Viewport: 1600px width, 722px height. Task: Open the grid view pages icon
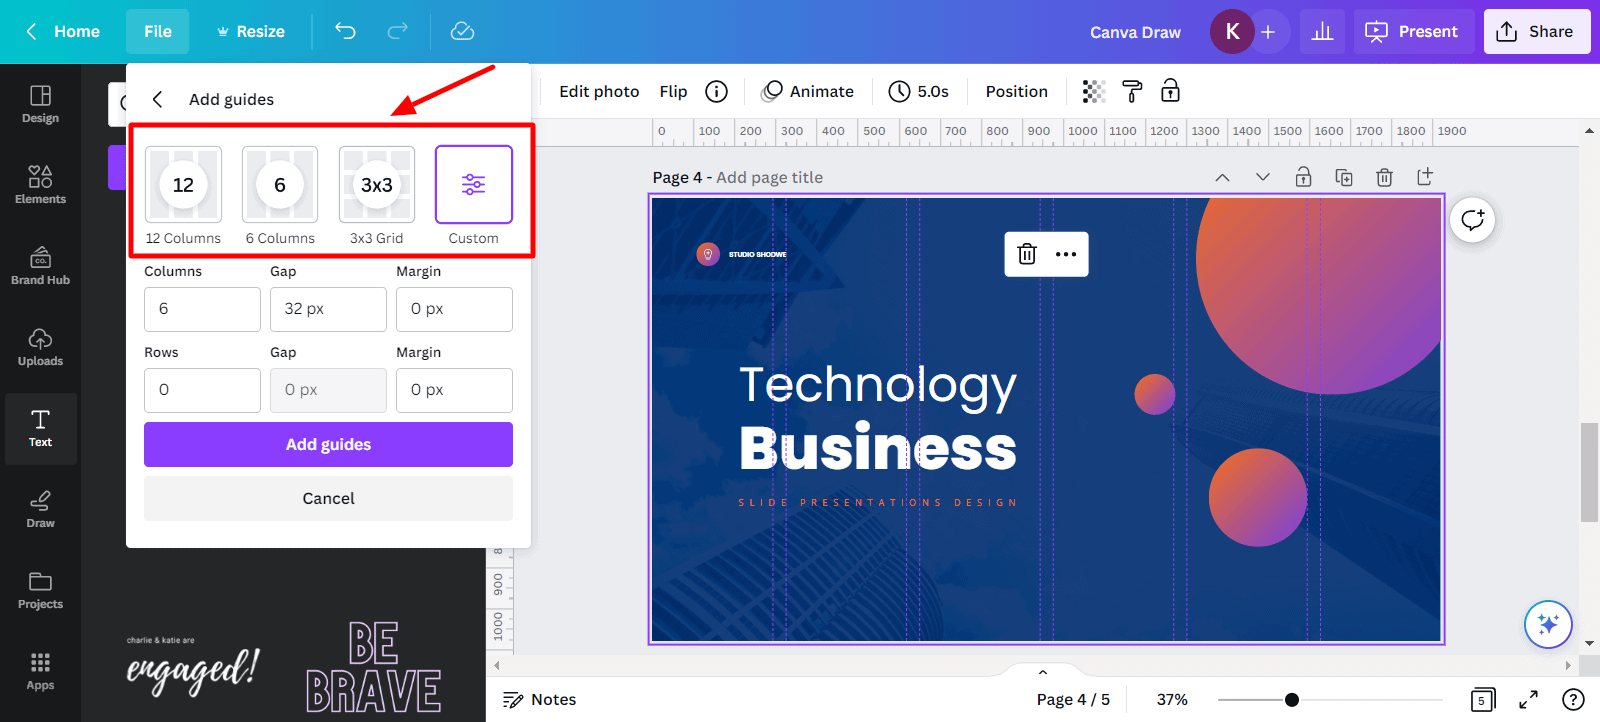1483,699
